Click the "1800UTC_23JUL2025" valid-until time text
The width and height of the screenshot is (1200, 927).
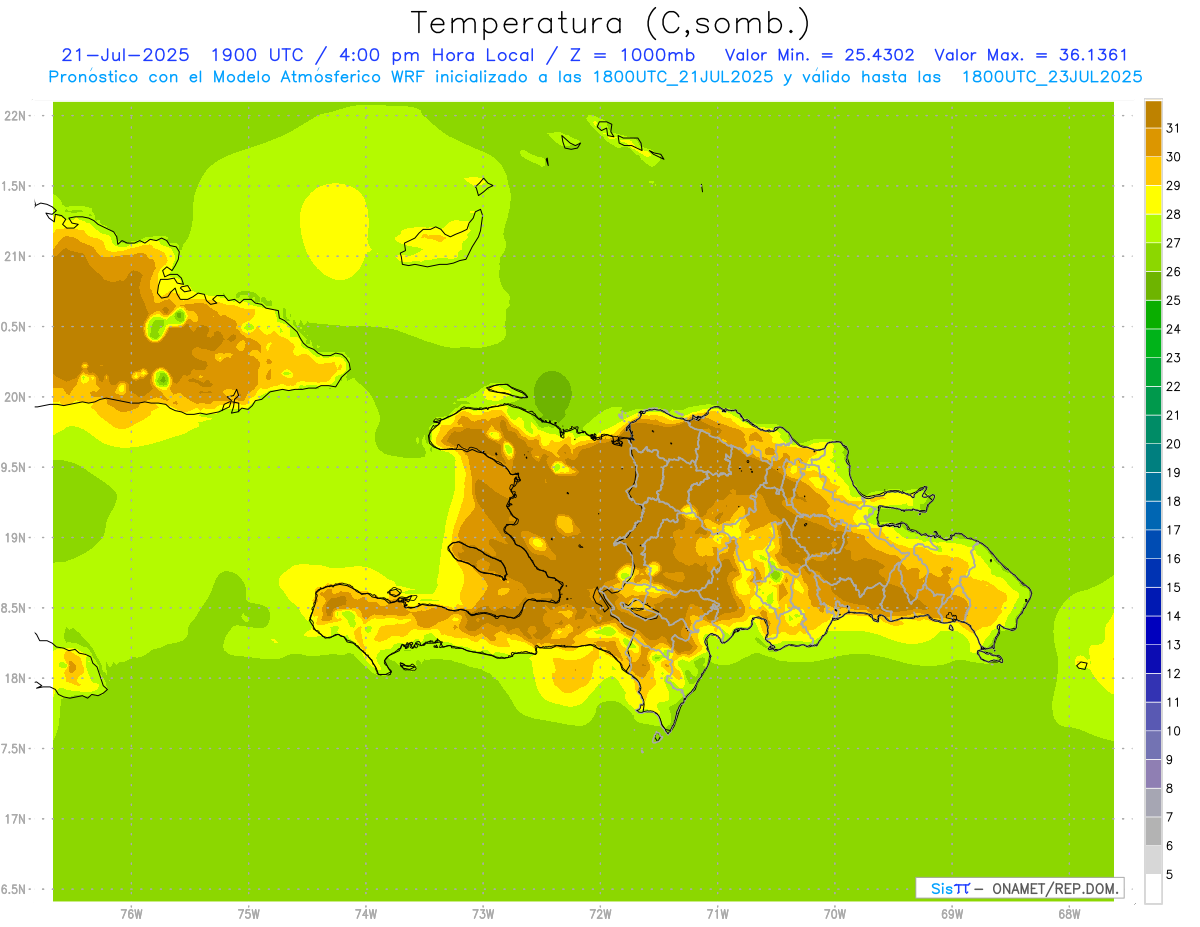point(1052,77)
